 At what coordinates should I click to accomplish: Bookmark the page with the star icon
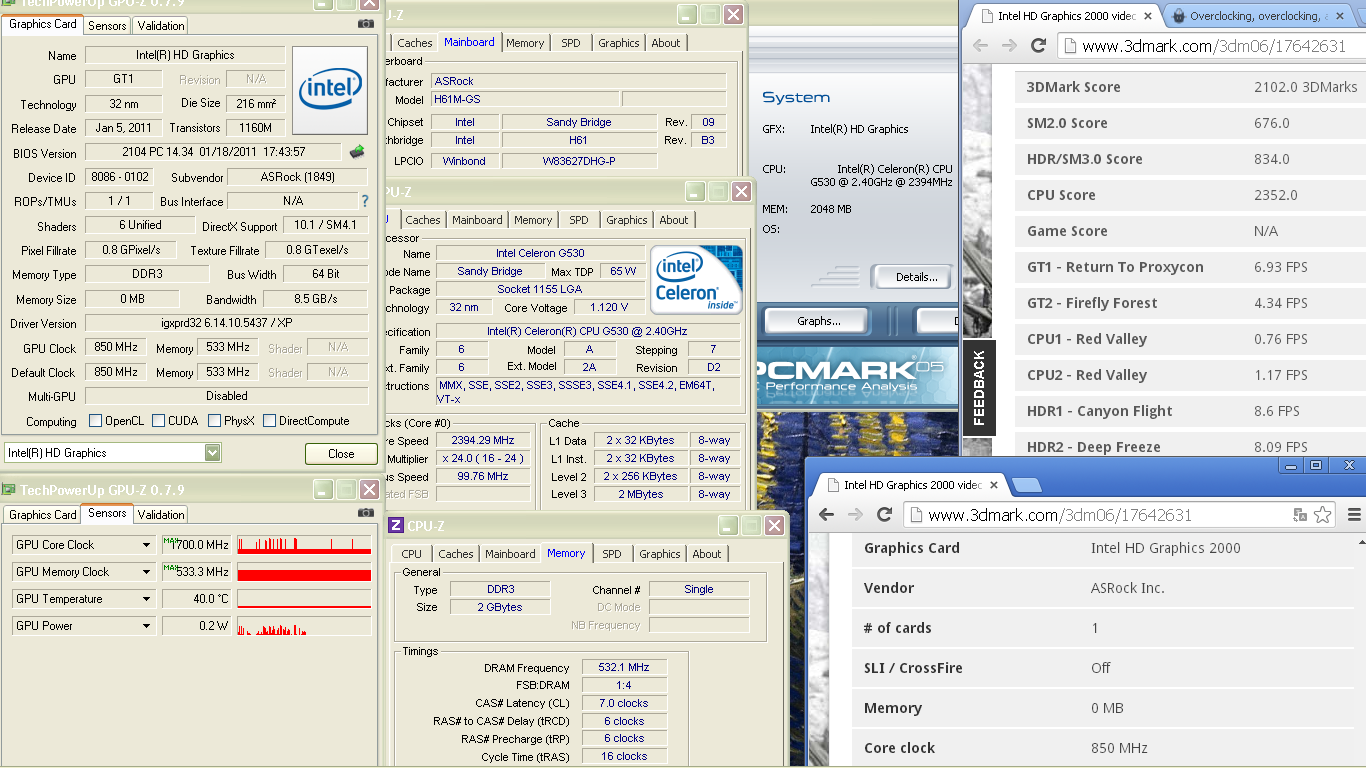1322,515
